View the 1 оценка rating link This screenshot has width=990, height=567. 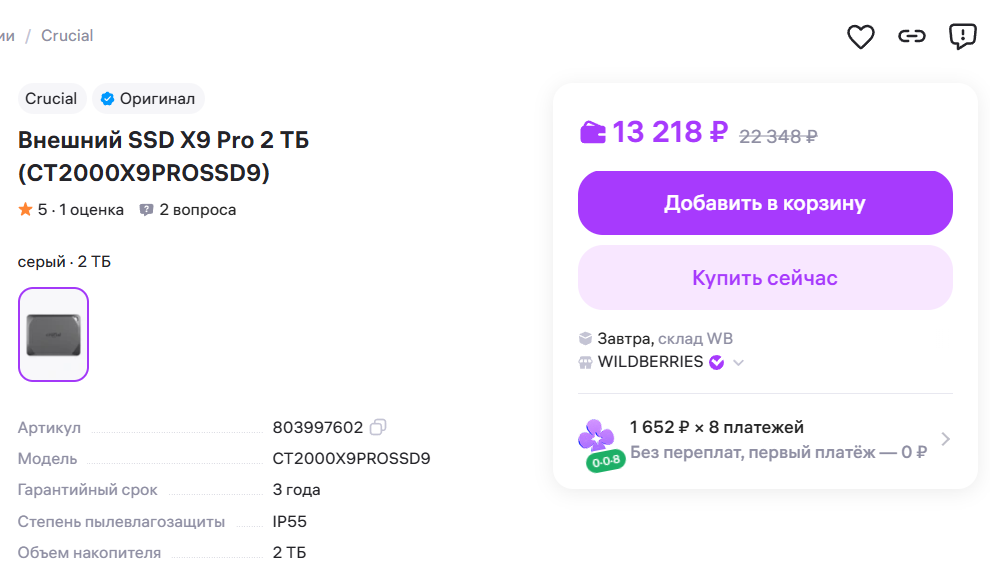point(91,210)
